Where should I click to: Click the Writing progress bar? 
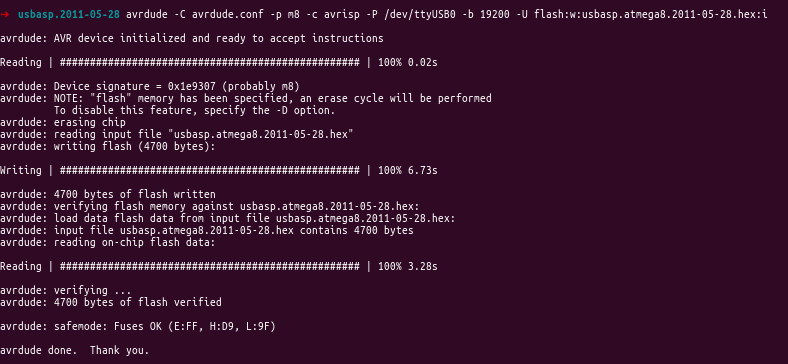210,170
